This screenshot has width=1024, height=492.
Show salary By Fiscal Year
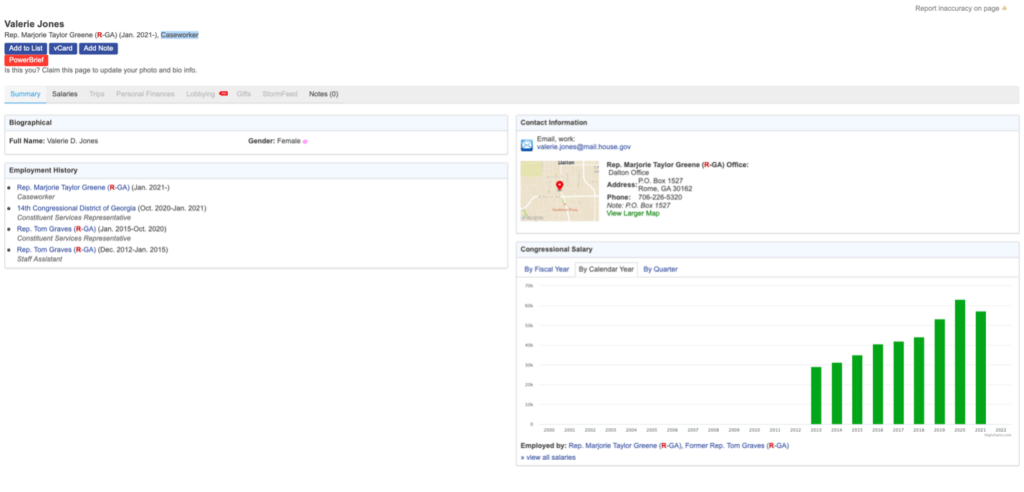coord(547,269)
